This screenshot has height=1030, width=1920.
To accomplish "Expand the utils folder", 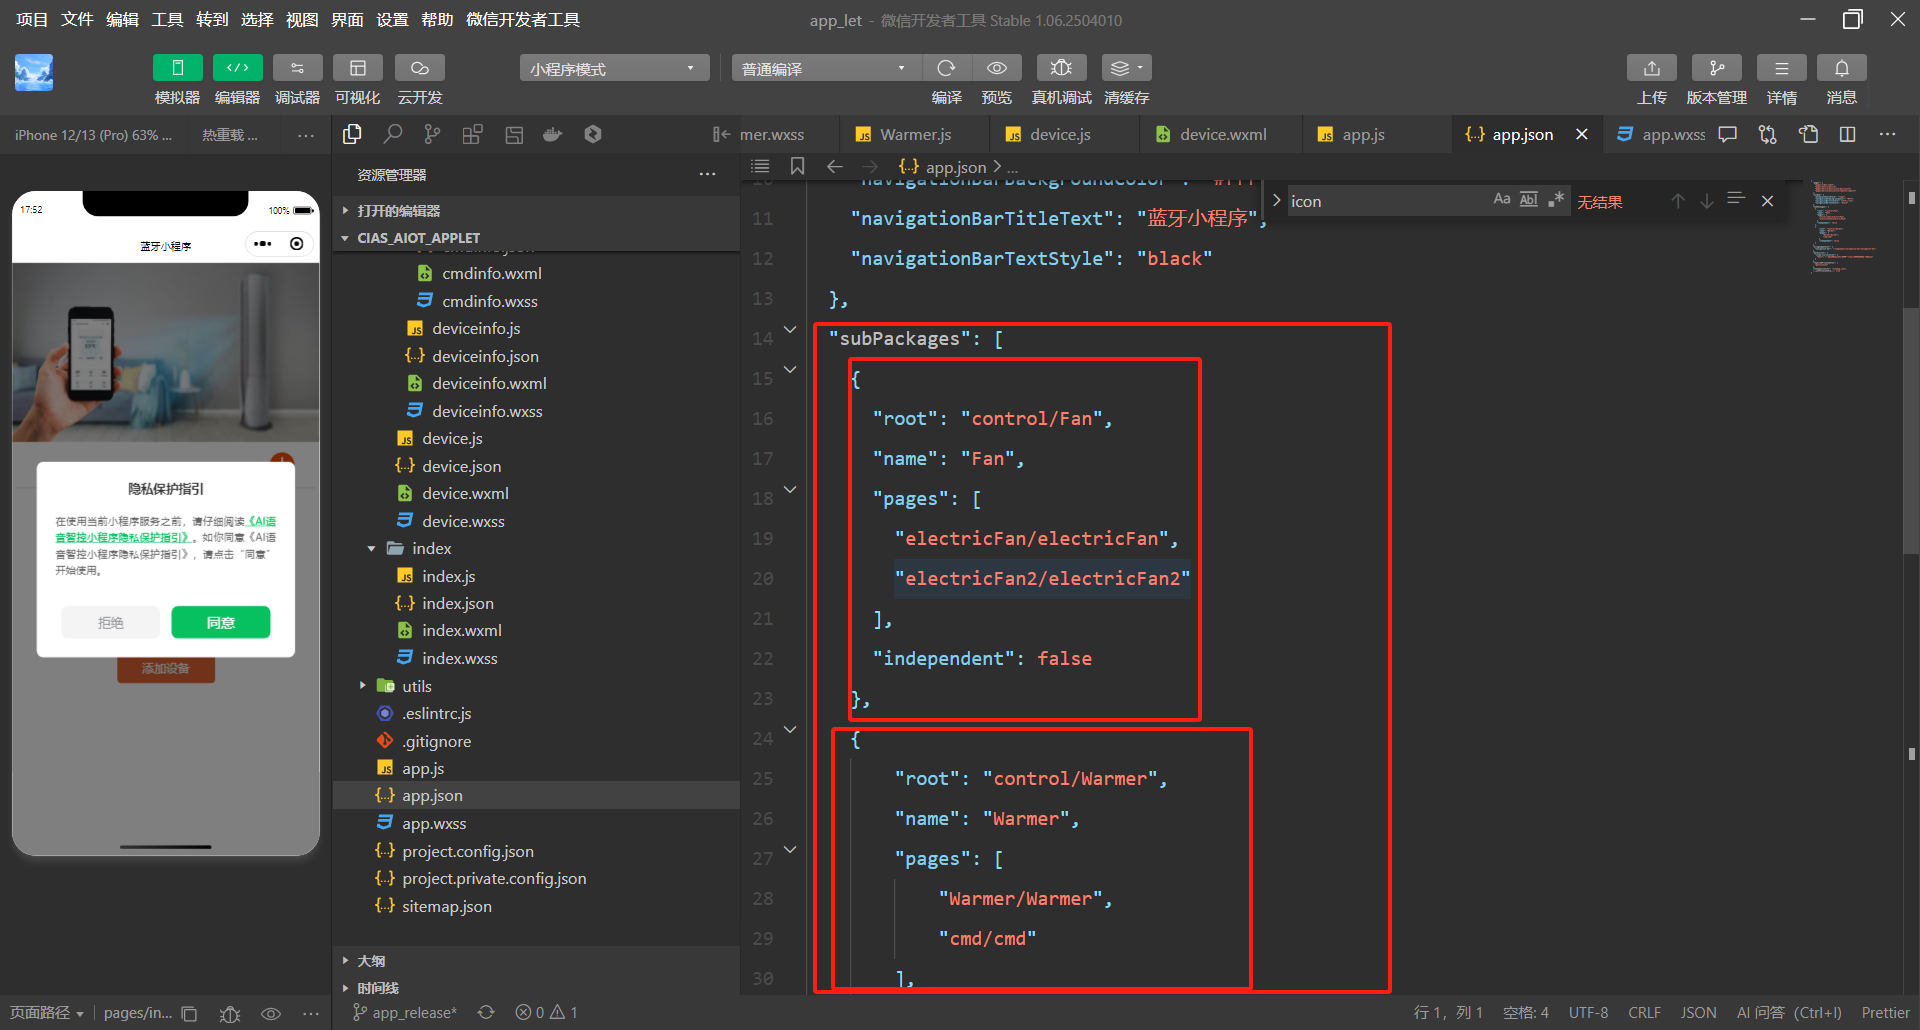I will [x=416, y=686].
